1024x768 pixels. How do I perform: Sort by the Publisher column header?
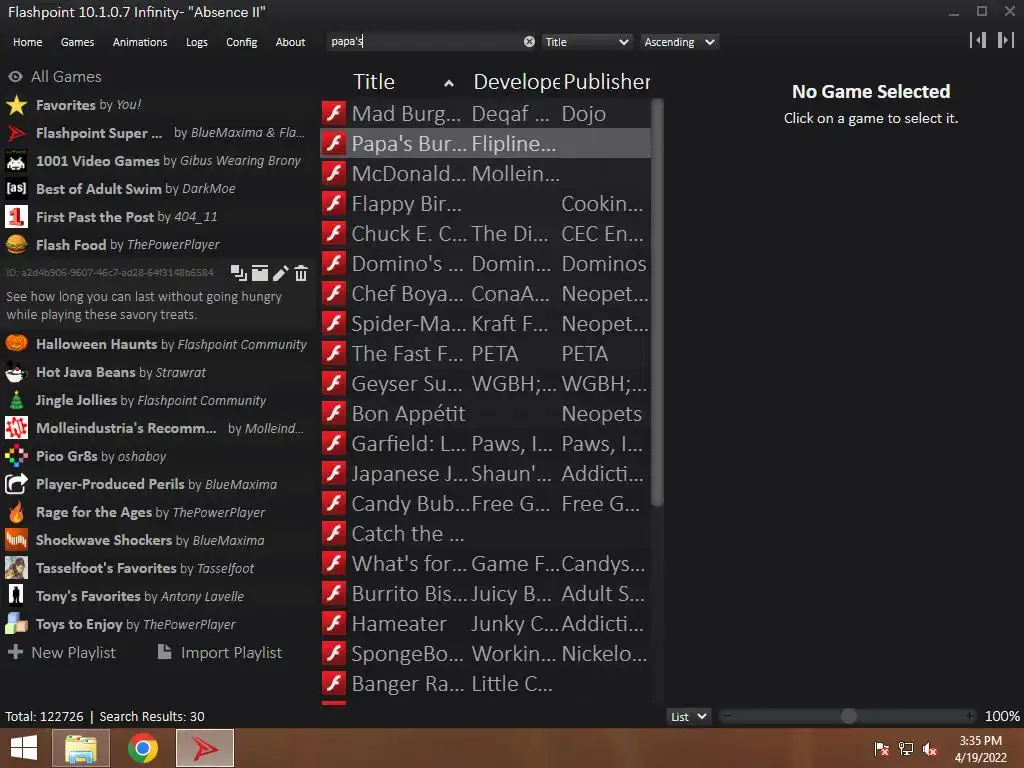606,82
